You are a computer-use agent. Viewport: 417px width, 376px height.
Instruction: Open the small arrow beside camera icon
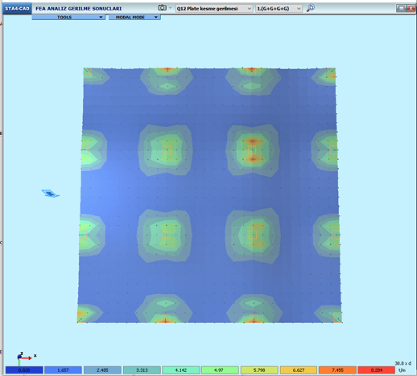tap(170, 8)
